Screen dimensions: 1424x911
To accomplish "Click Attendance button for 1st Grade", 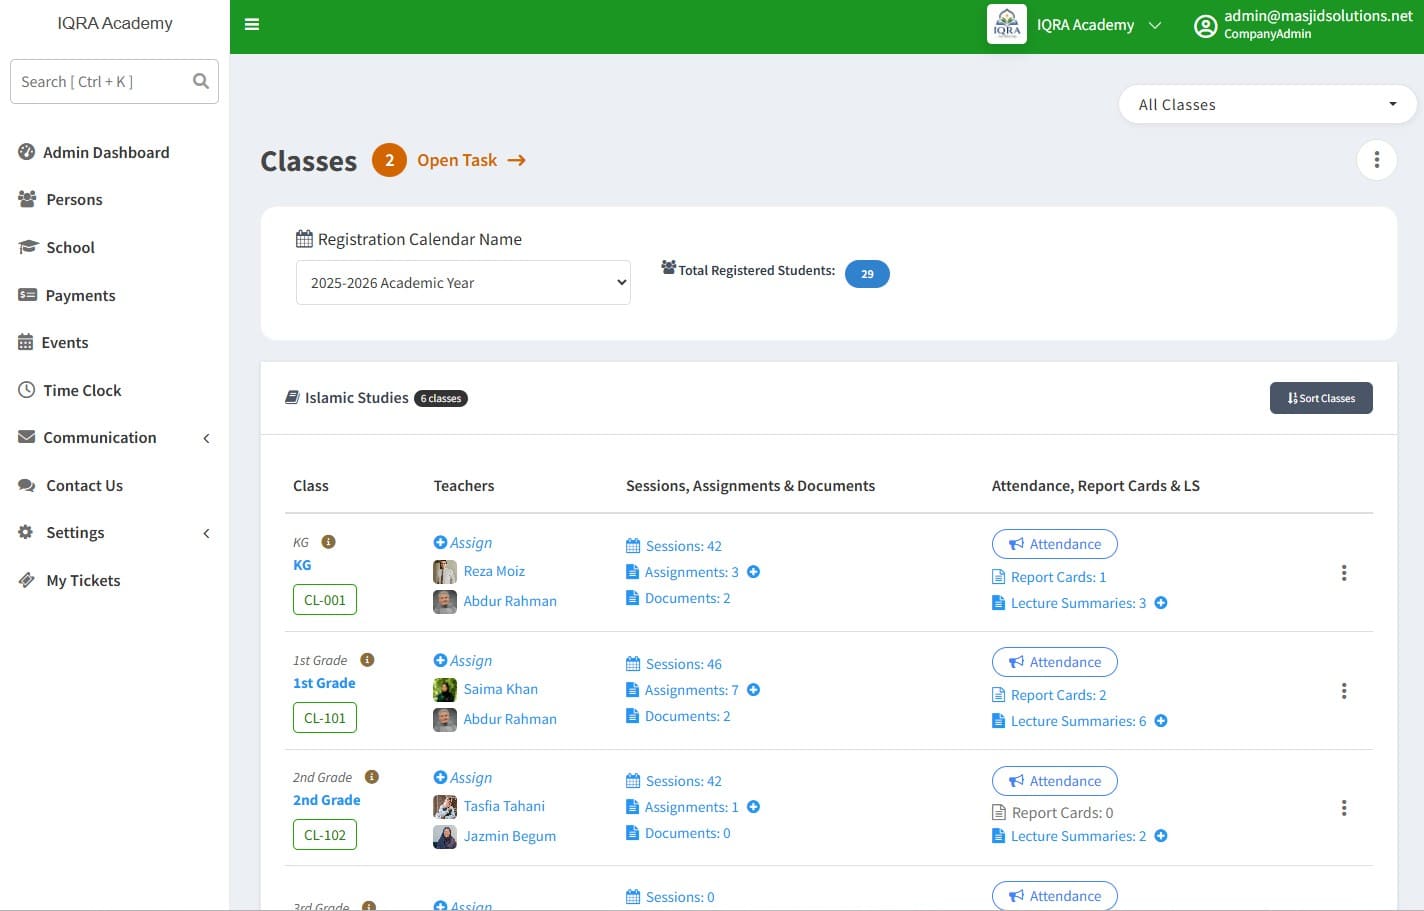I will pos(1055,662).
